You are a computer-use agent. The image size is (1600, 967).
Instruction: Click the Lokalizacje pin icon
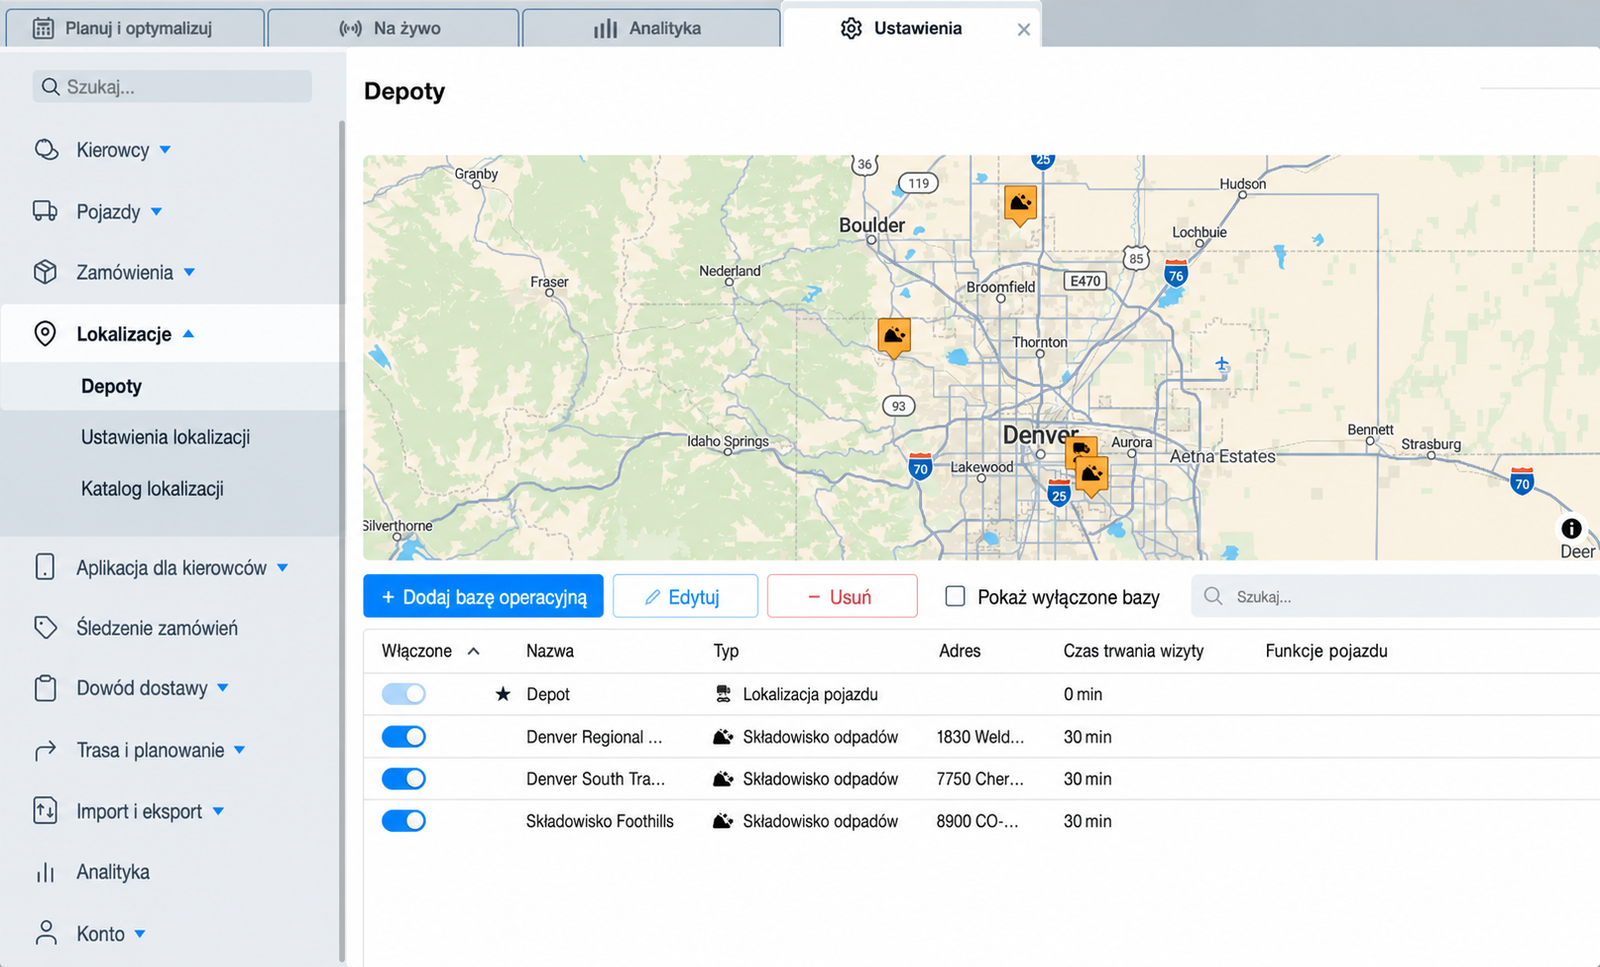[45, 333]
